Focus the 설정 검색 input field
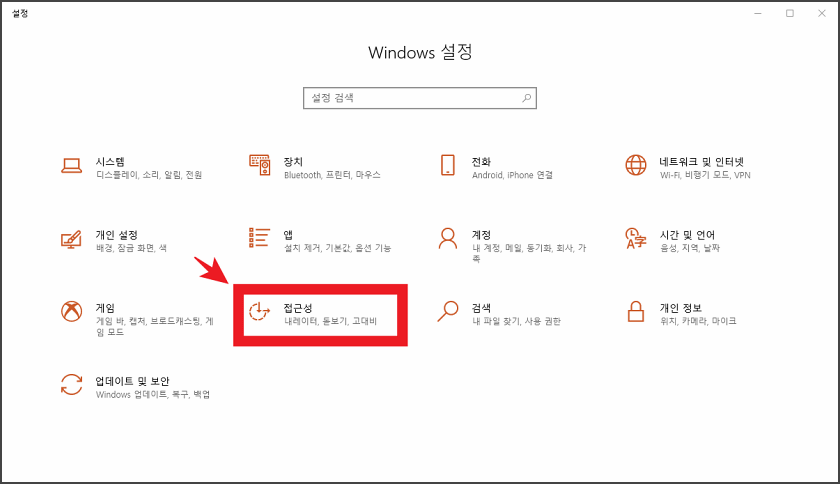 (419, 98)
